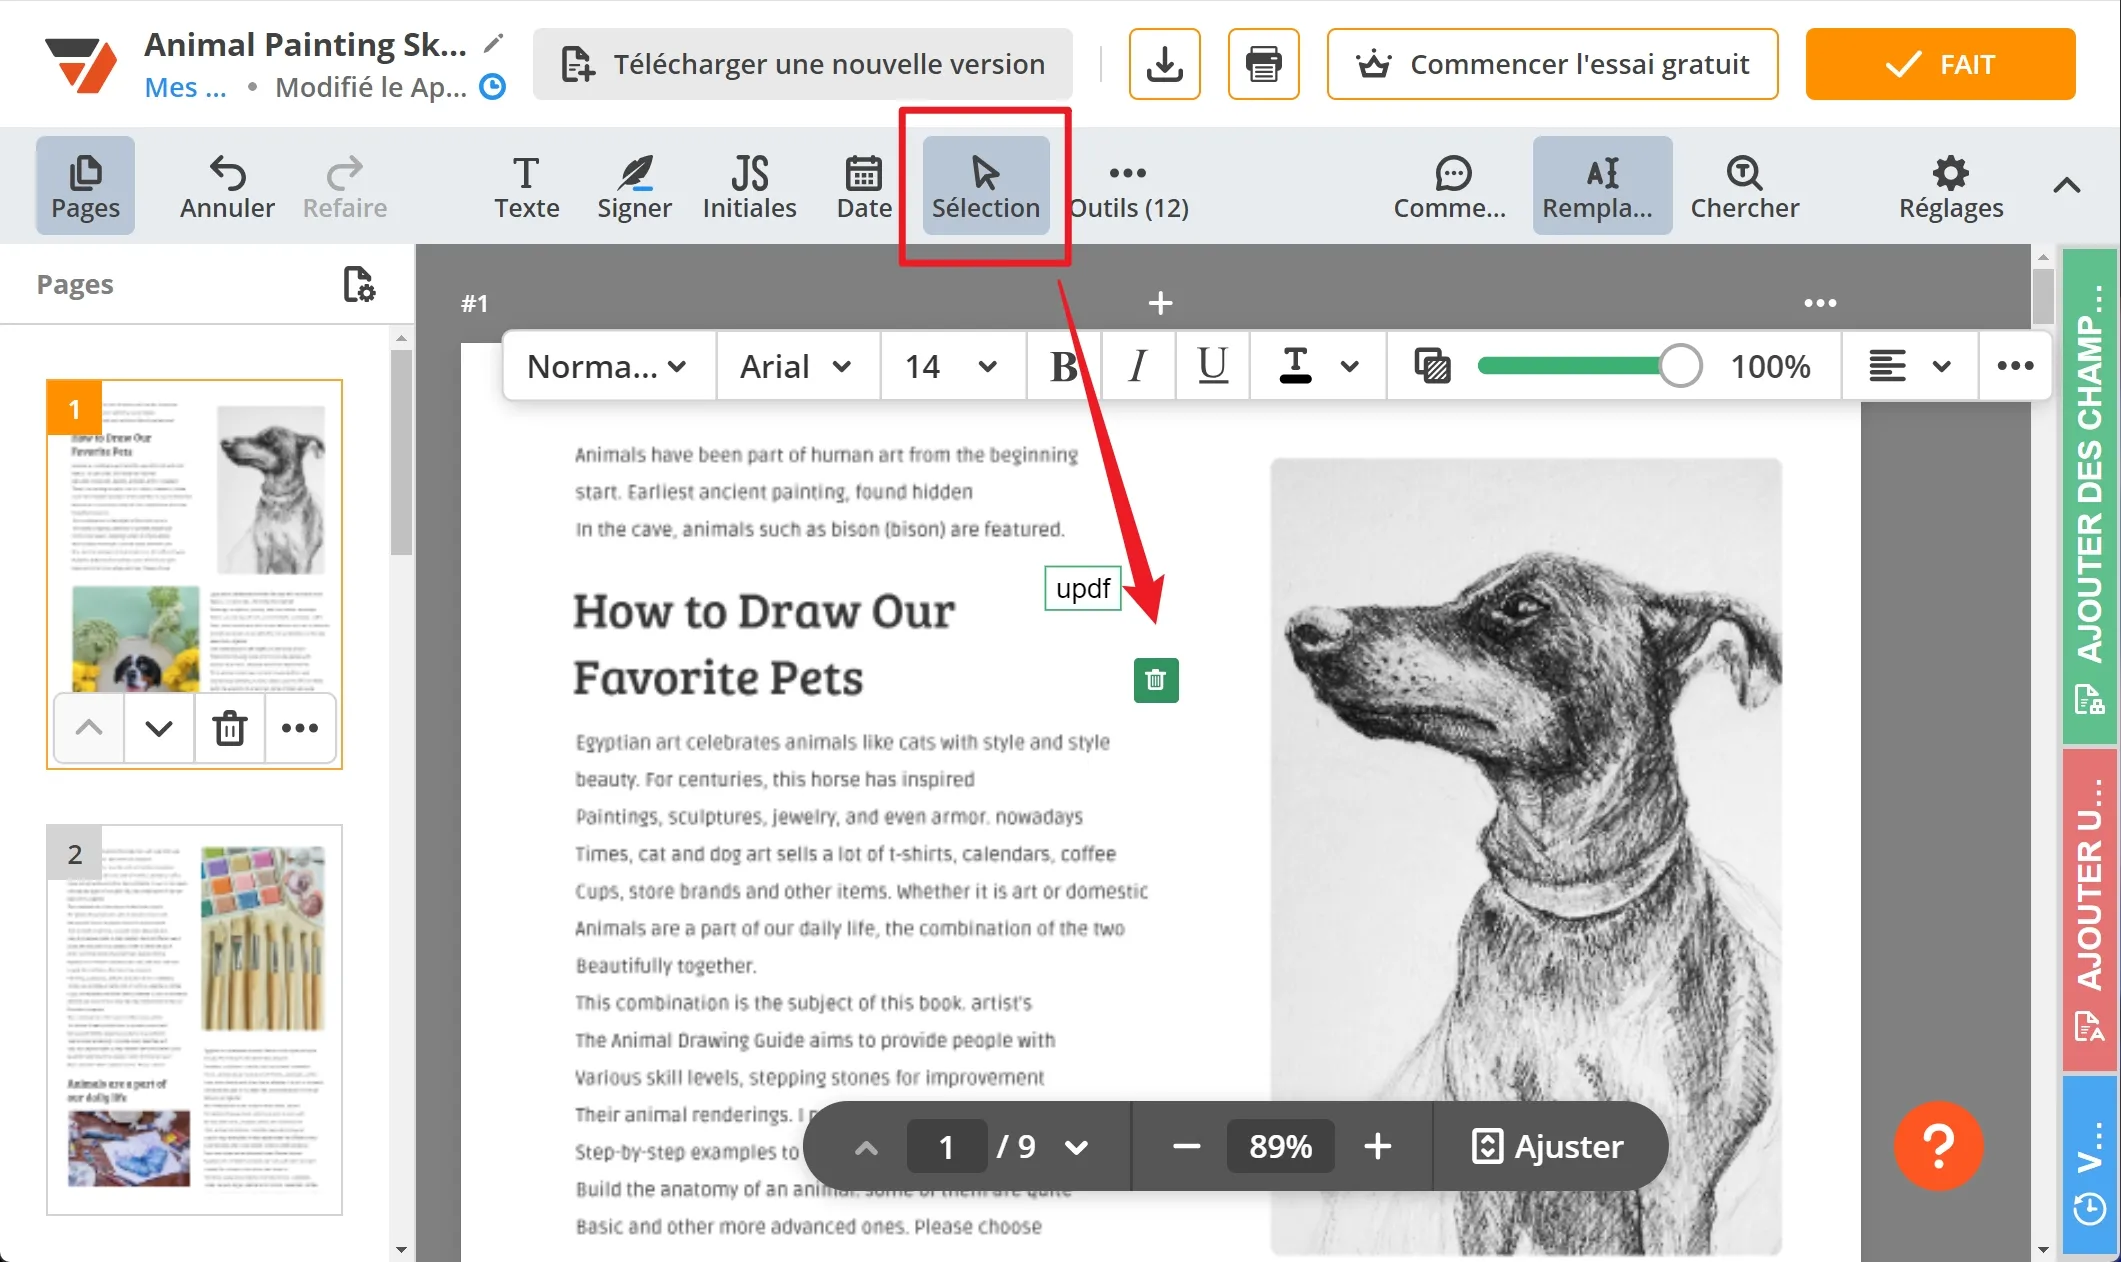
Task: Adjust the opacity slider handle
Action: 1680,366
